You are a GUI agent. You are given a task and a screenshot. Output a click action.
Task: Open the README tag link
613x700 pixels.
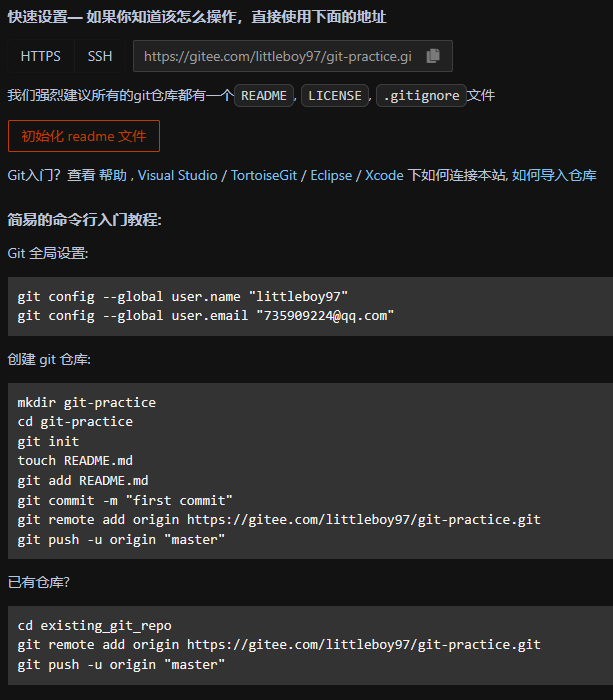[x=264, y=96]
